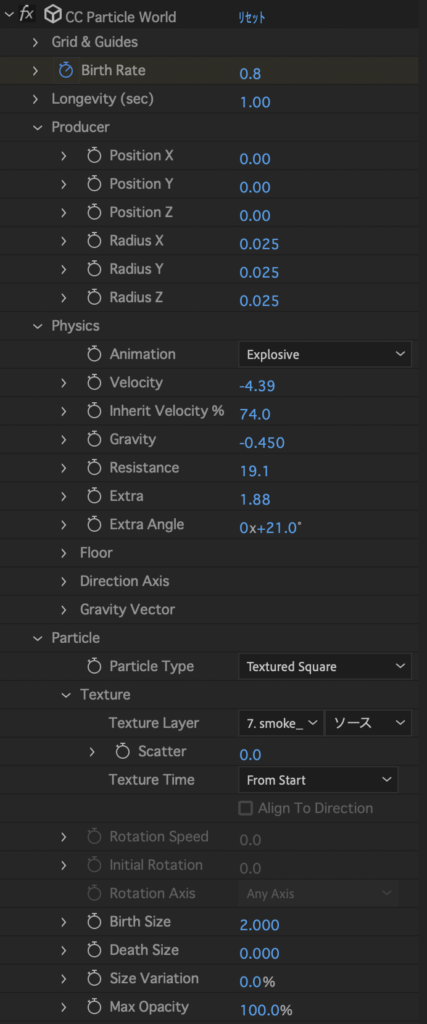Collapse the Producer section
Screen dimensions: 427x1024
(36, 127)
